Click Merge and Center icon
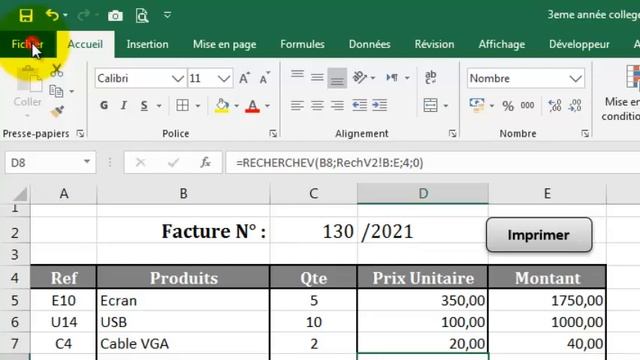Image resolution: width=640 pixels, height=360 pixels. coord(430,105)
